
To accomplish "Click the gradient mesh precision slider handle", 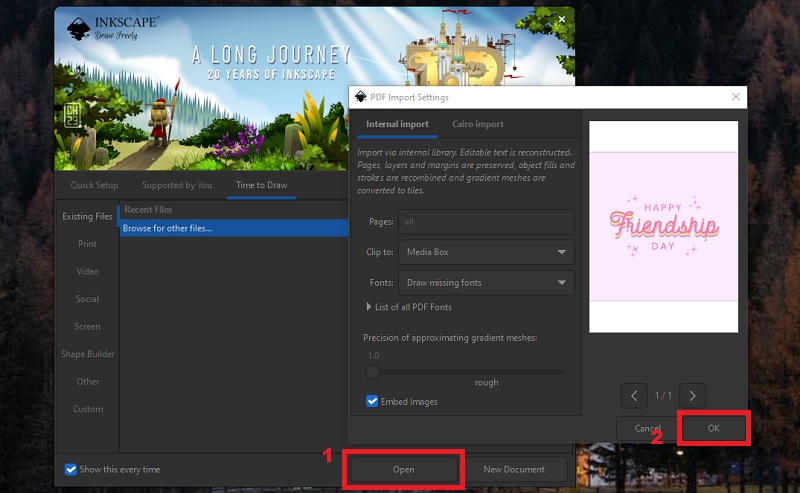I will pos(372,372).
